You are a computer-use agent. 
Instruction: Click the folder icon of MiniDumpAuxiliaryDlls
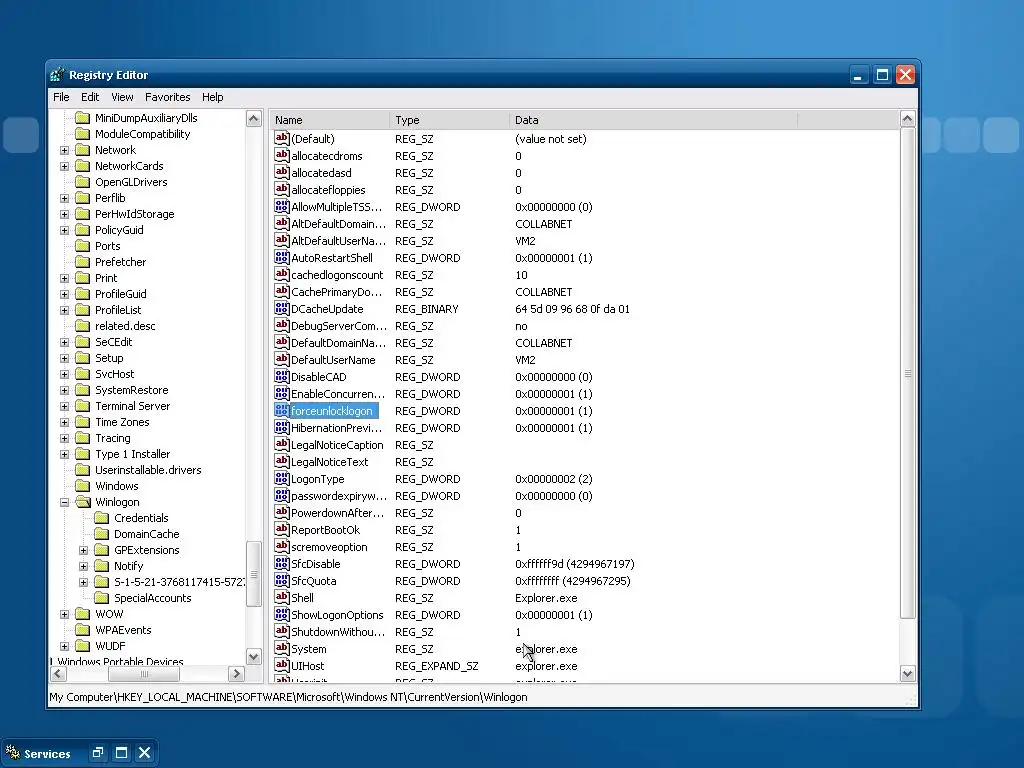pyautogui.click(x=82, y=118)
